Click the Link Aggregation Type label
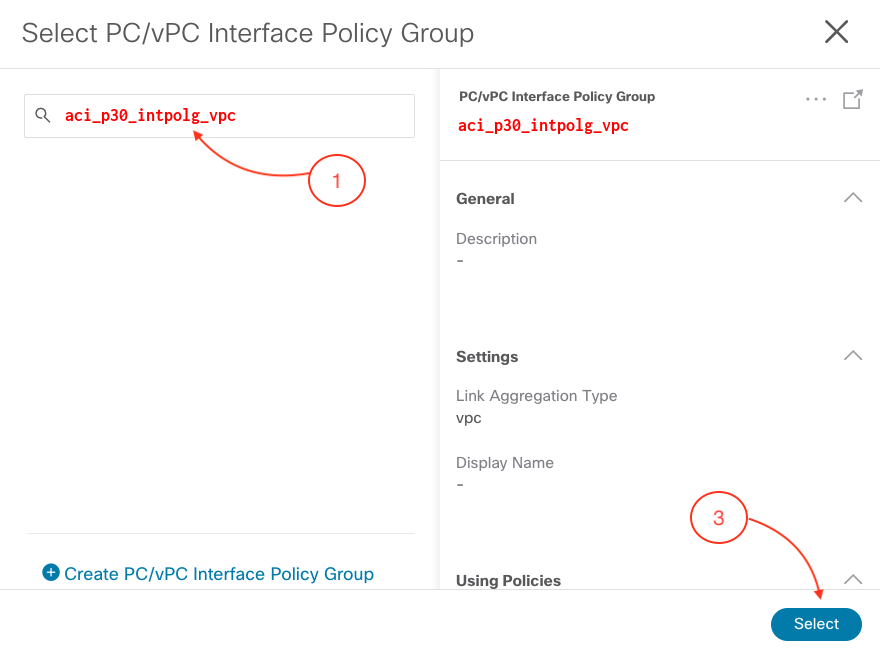This screenshot has width=880, height=659. (x=537, y=396)
